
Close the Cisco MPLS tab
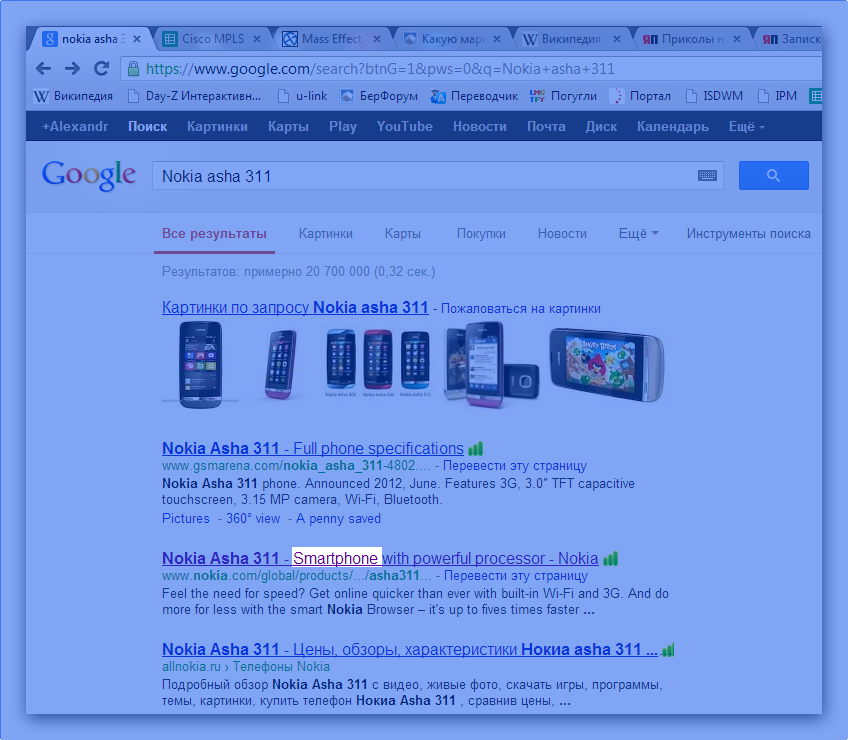257,40
